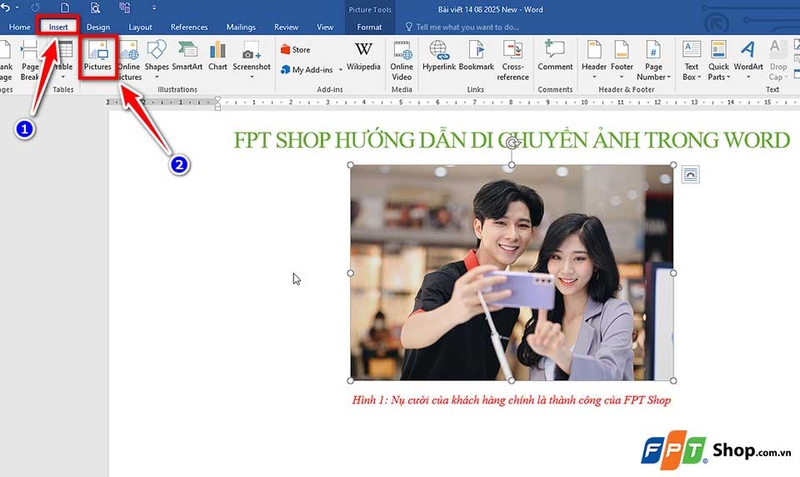Expand Customize Quick Access Toolbar arrow
Image resolution: width=800 pixels, height=477 pixels.
click(154, 8)
